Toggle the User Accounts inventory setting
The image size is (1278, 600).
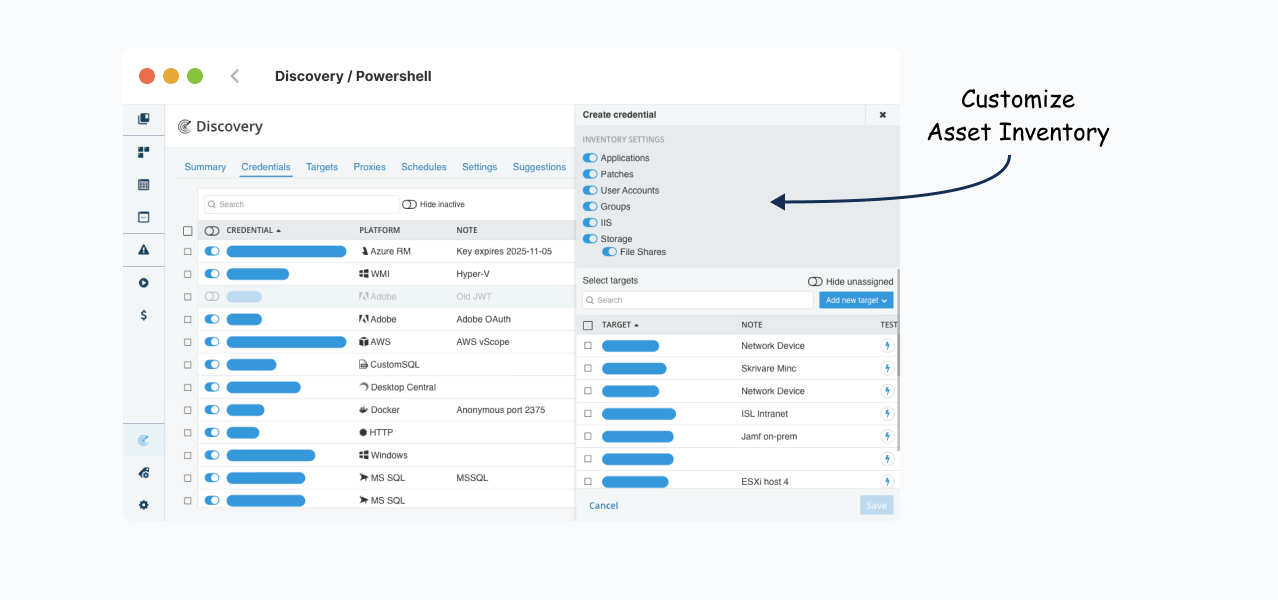[590, 190]
